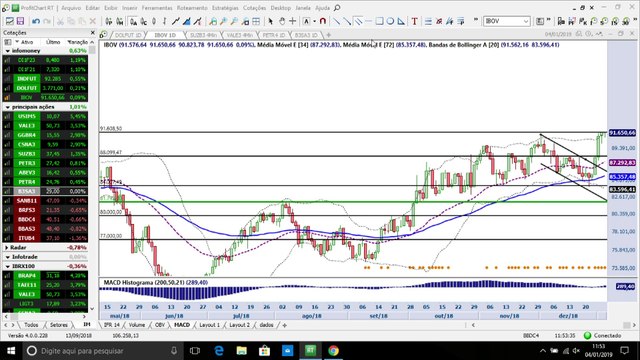Open the Janela menu
The height and width of the screenshot is (360, 640).
(x=303, y=8)
